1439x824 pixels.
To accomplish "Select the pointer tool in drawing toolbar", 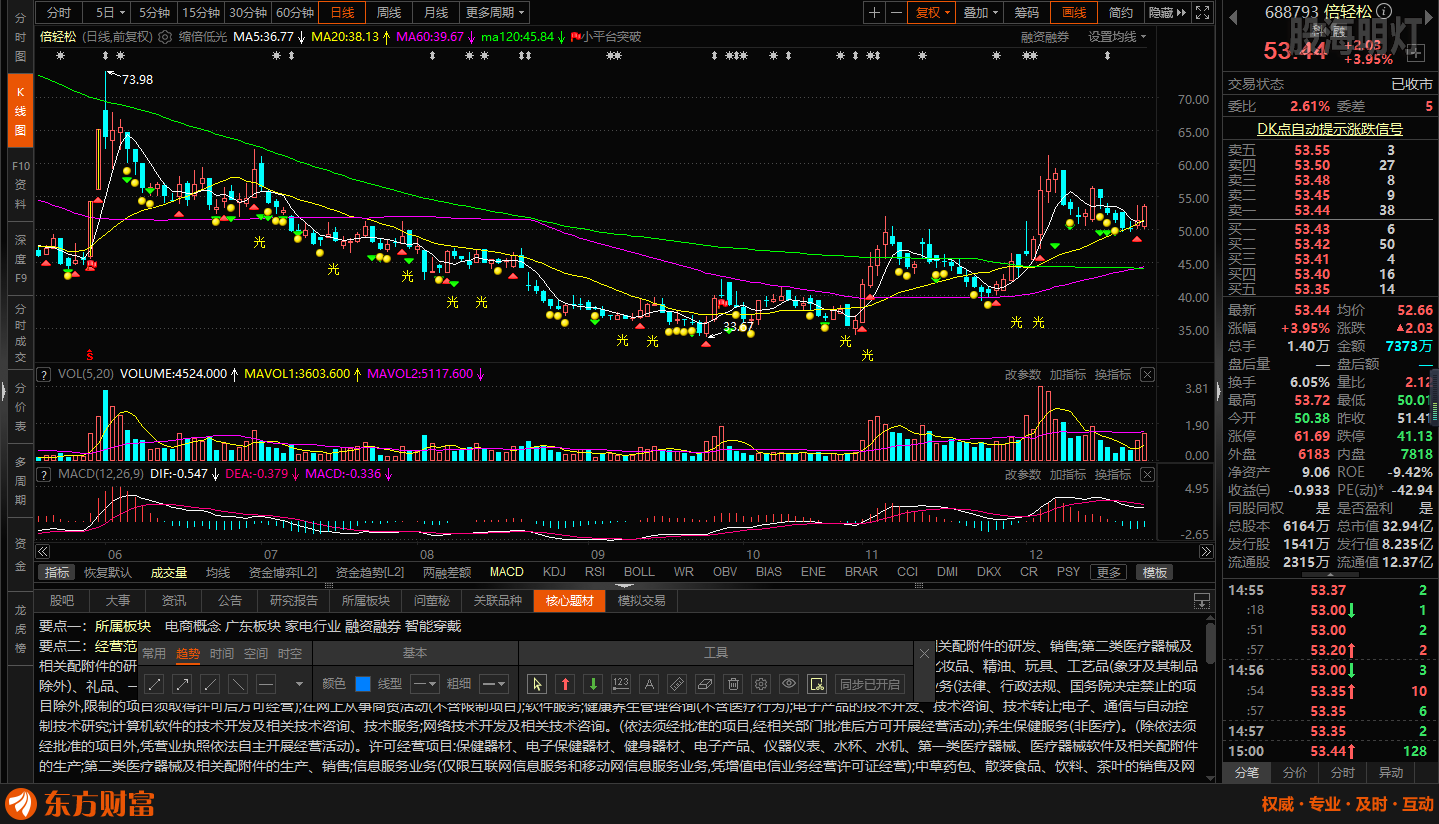I will (538, 684).
